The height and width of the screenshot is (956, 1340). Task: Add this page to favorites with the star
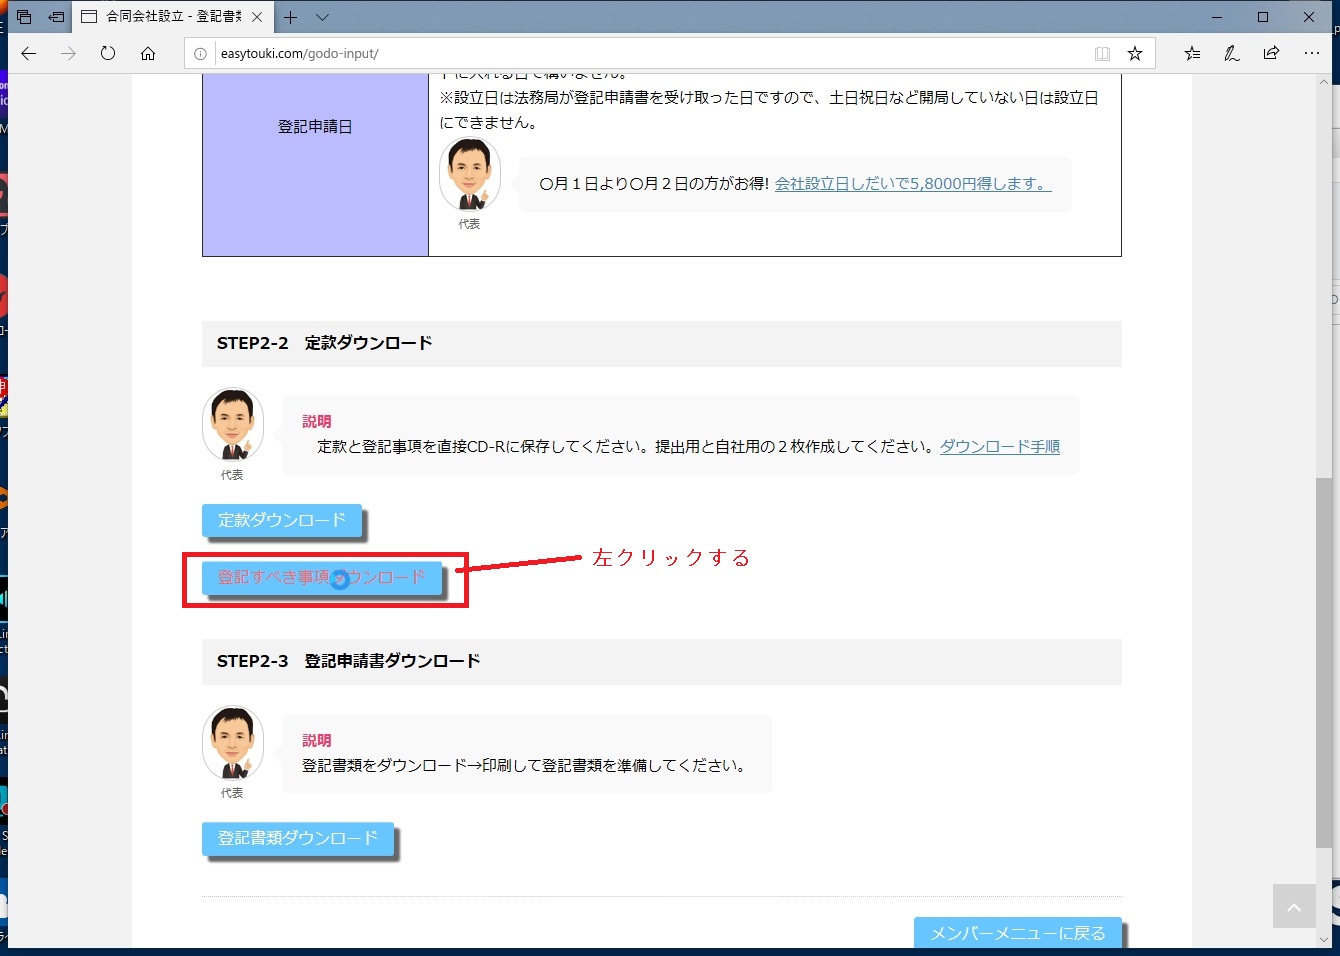tap(1135, 54)
